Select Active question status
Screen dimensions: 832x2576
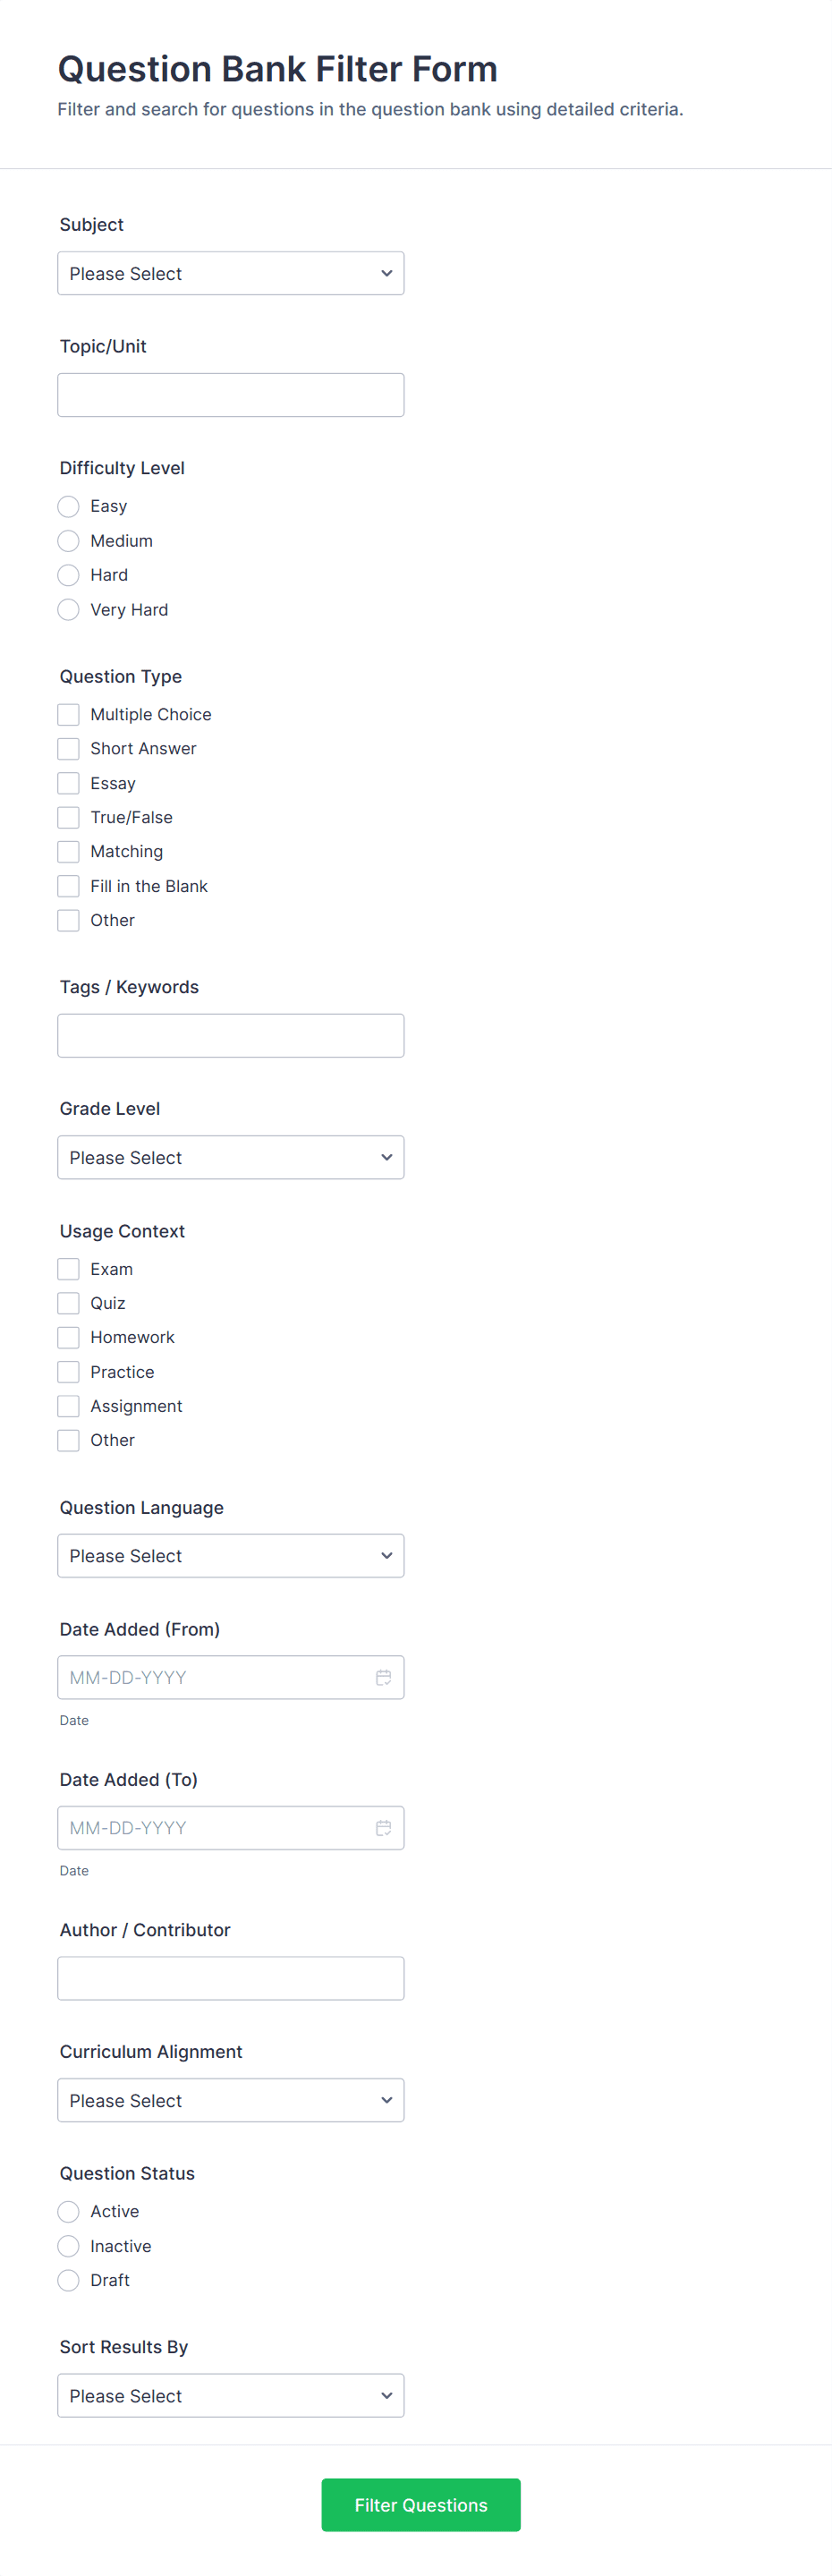coord(68,2211)
